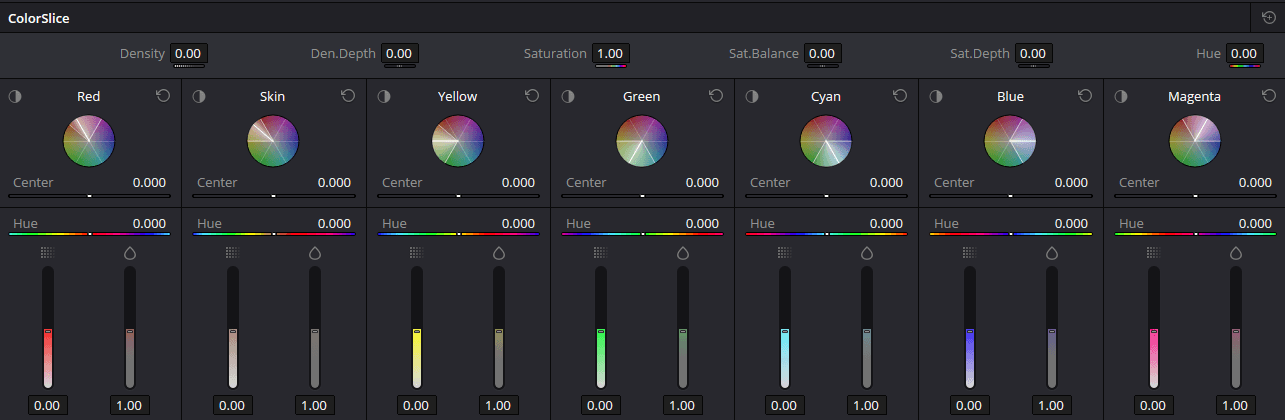Toggle the Cyan slice highlight icon
Image resolution: width=1285 pixels, height=420 pixels.
pyautogui.click(x=752, y=96)
